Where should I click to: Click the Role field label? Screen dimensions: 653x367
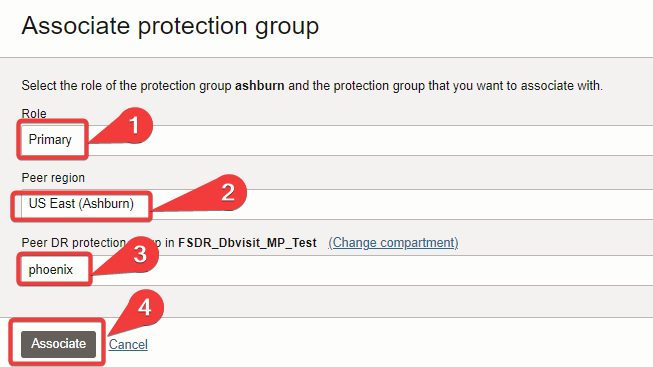click(x=34, y=113)
